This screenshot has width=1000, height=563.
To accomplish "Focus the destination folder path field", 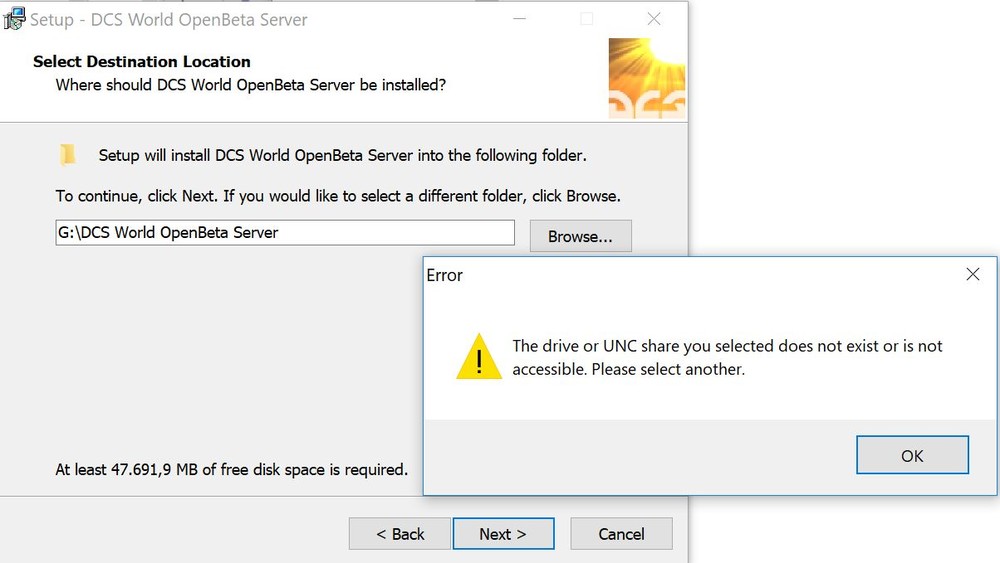I will [x=285, y=233].
